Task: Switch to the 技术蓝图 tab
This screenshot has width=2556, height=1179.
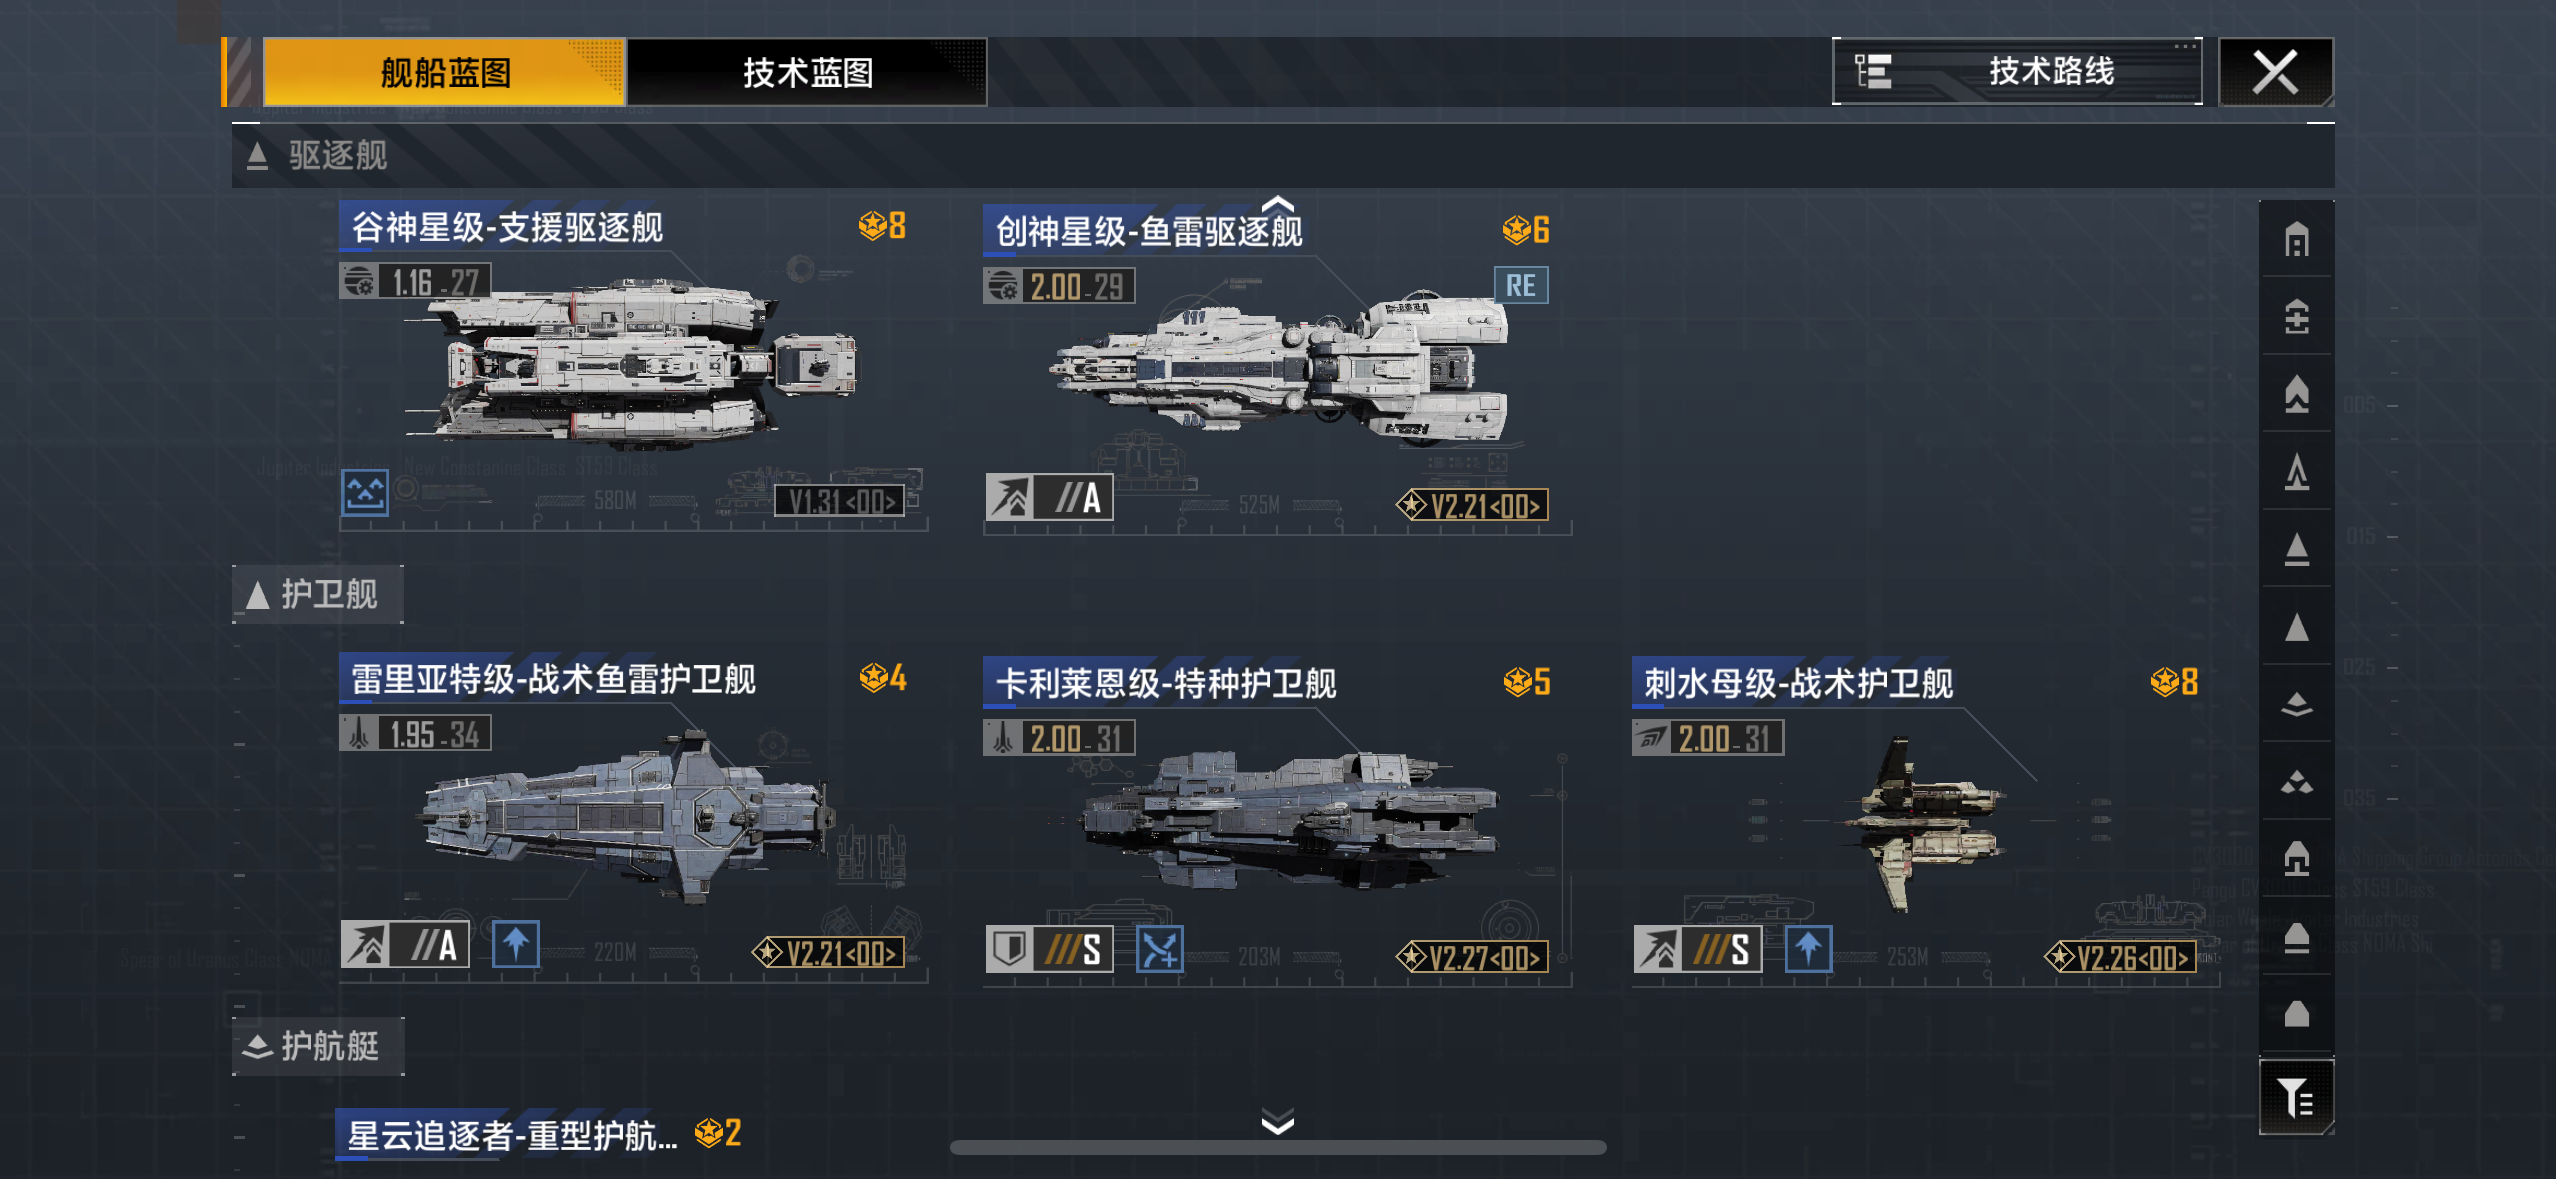Action: 808,72
